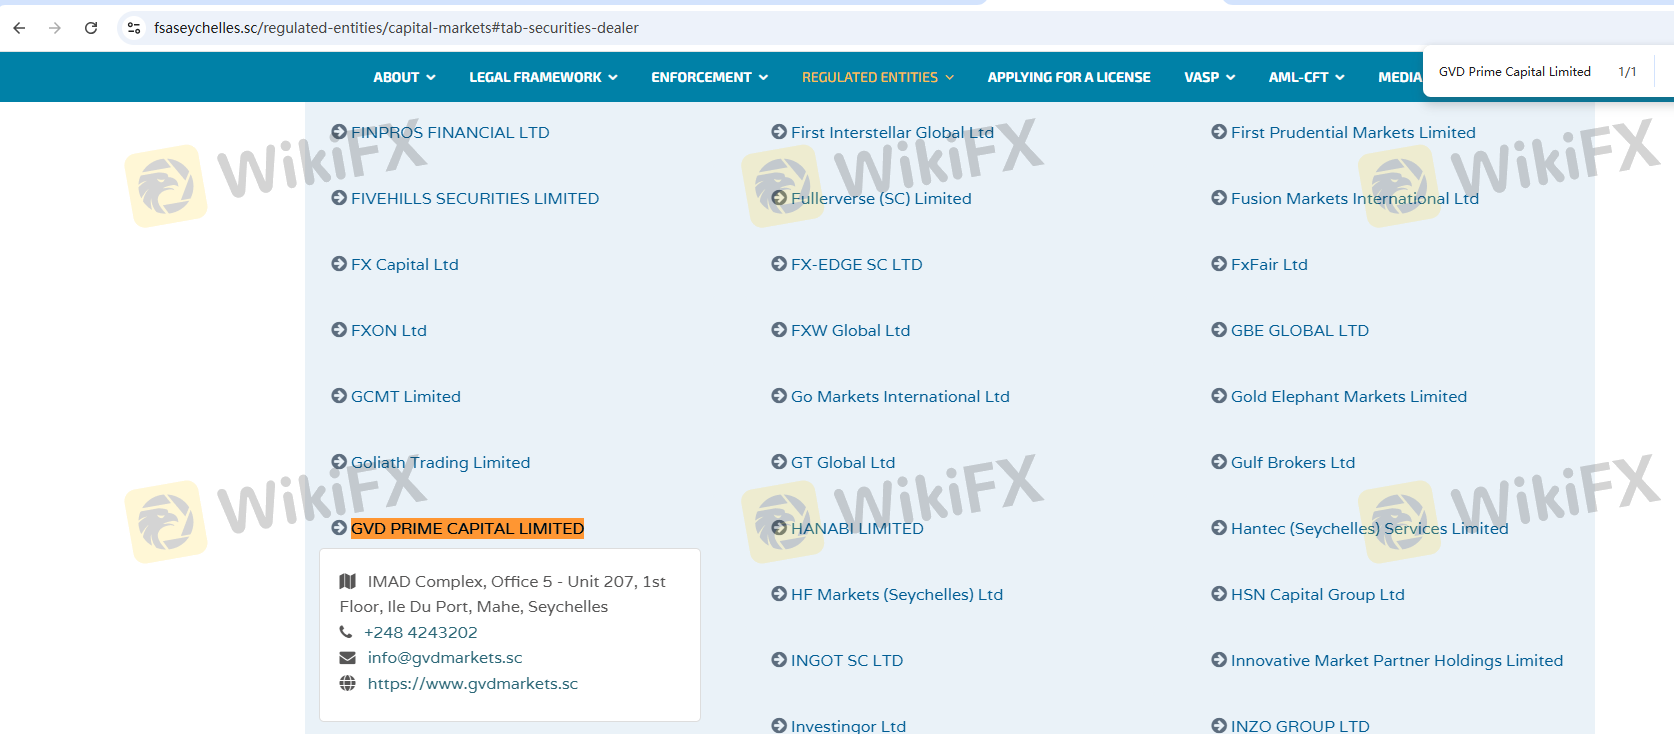Open the VASP dropdown menu
Screen dimensions: 1674x734
point(1210,77)
